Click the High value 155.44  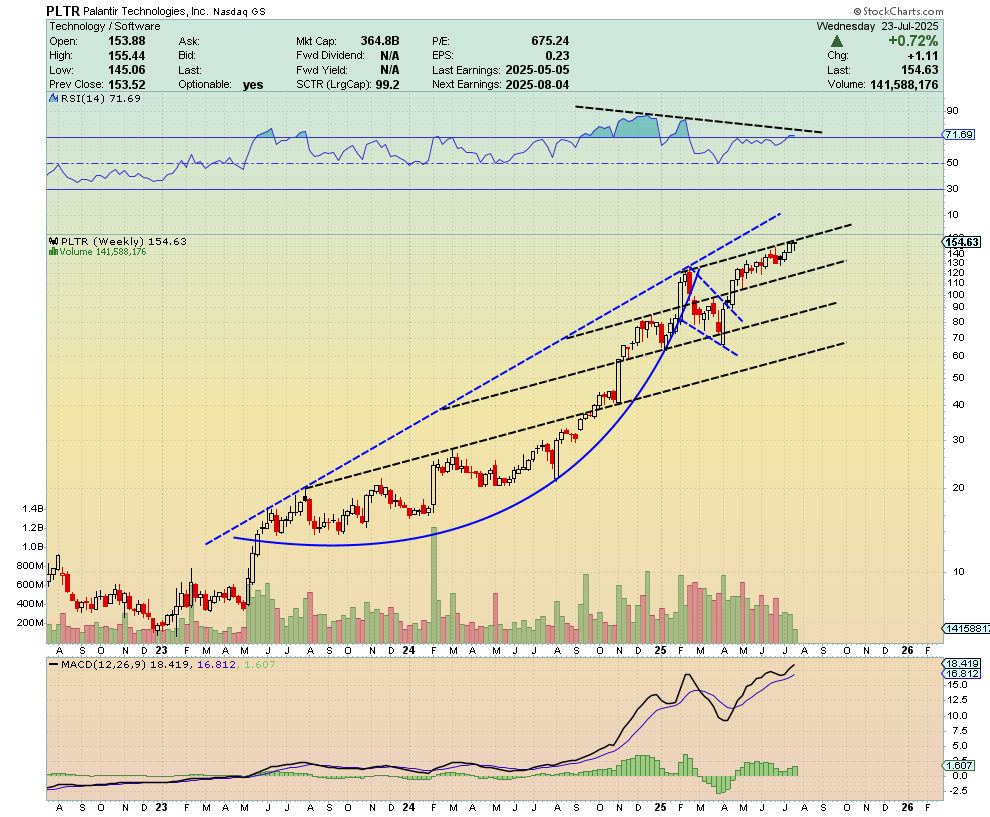click(x=127, y=56)
